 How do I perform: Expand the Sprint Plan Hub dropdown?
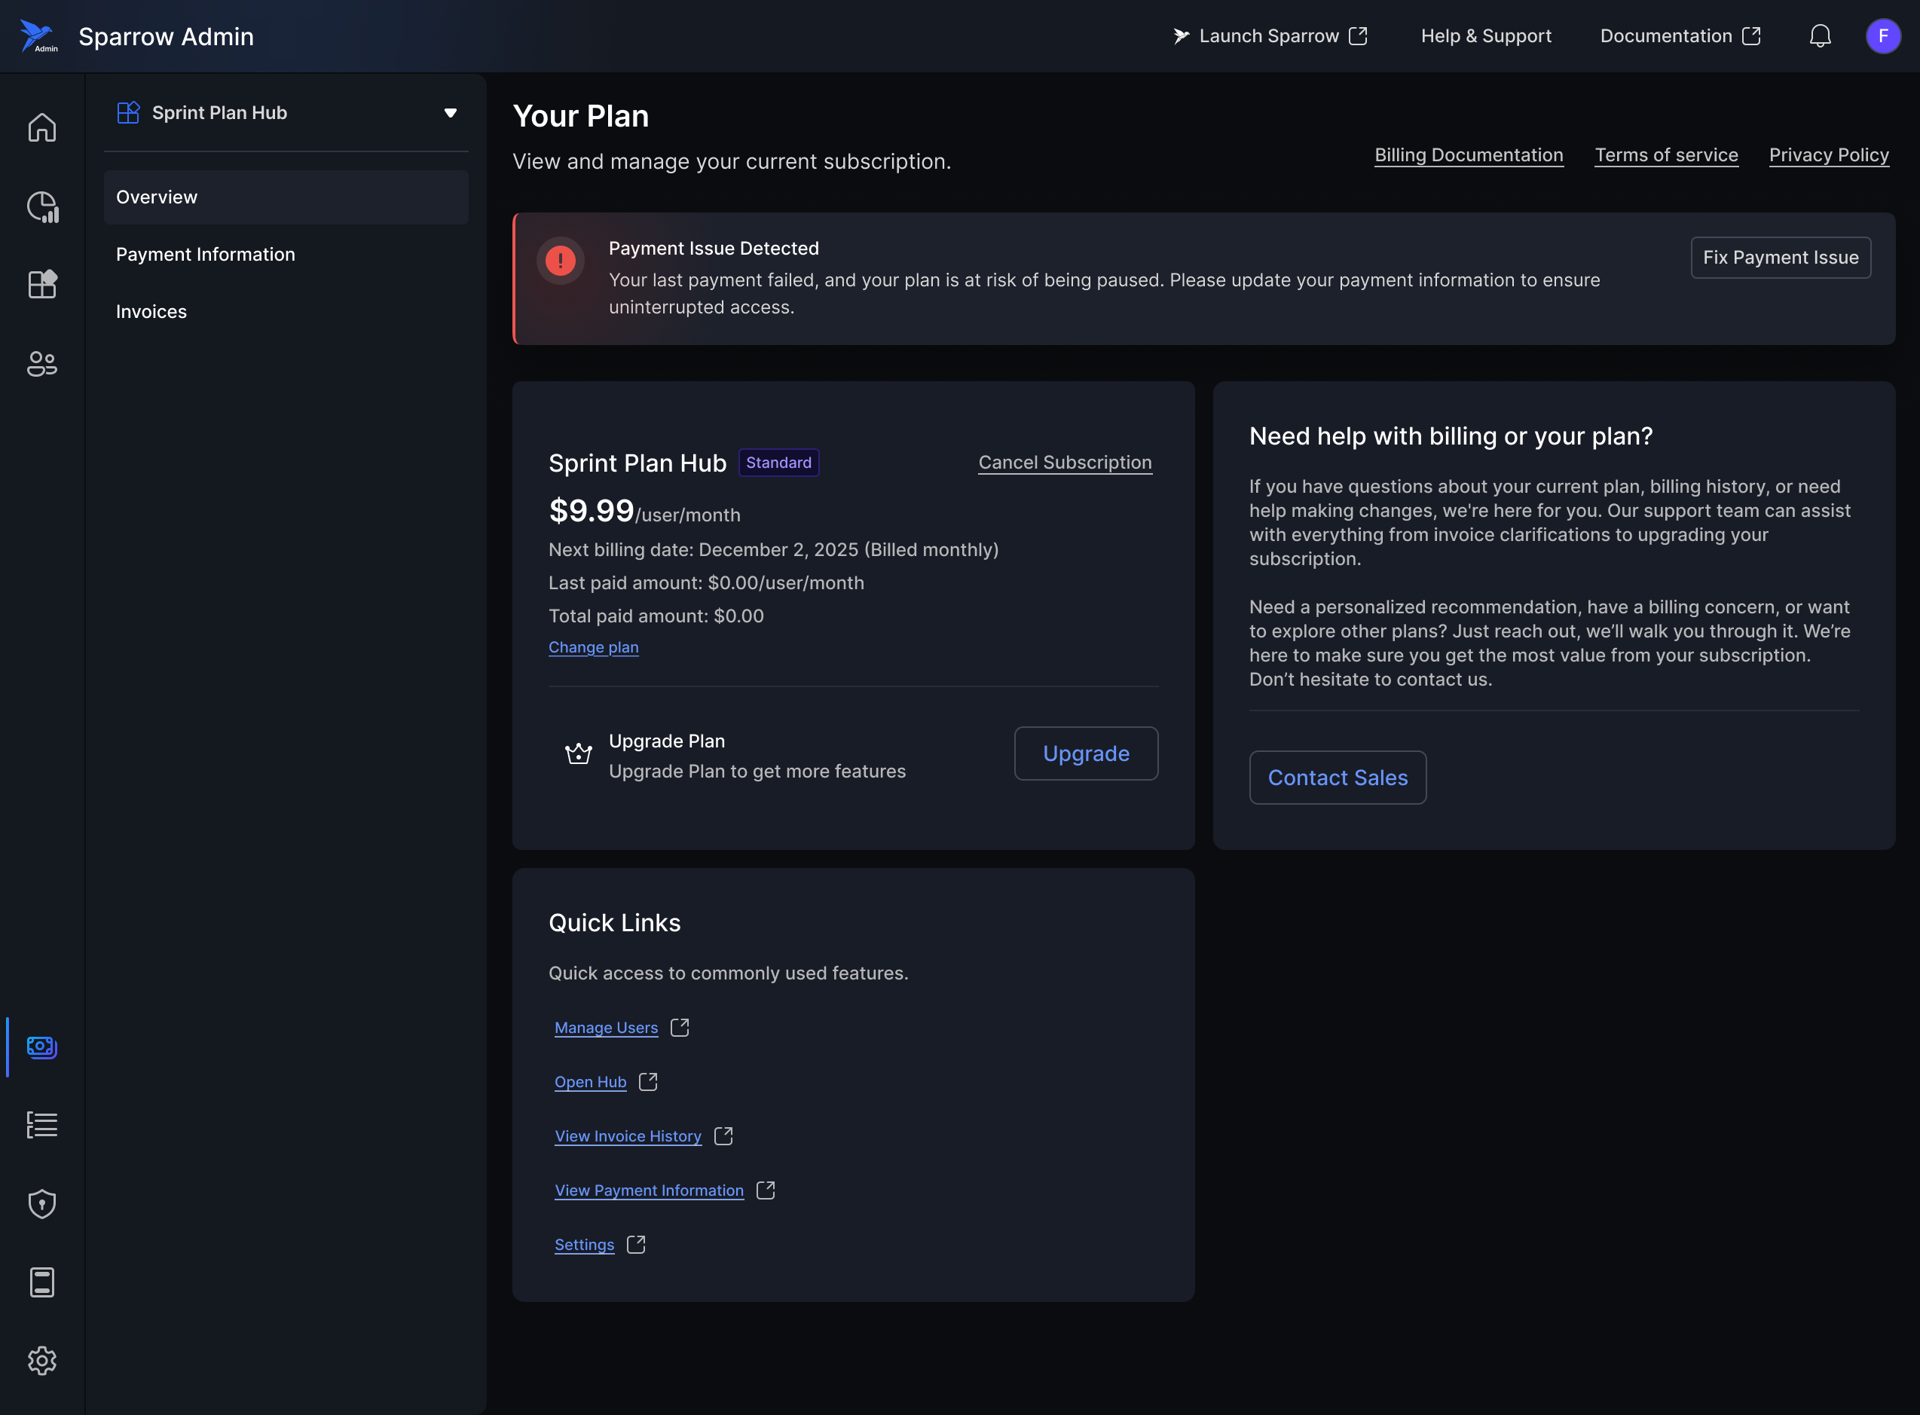(x=449, y=113)
